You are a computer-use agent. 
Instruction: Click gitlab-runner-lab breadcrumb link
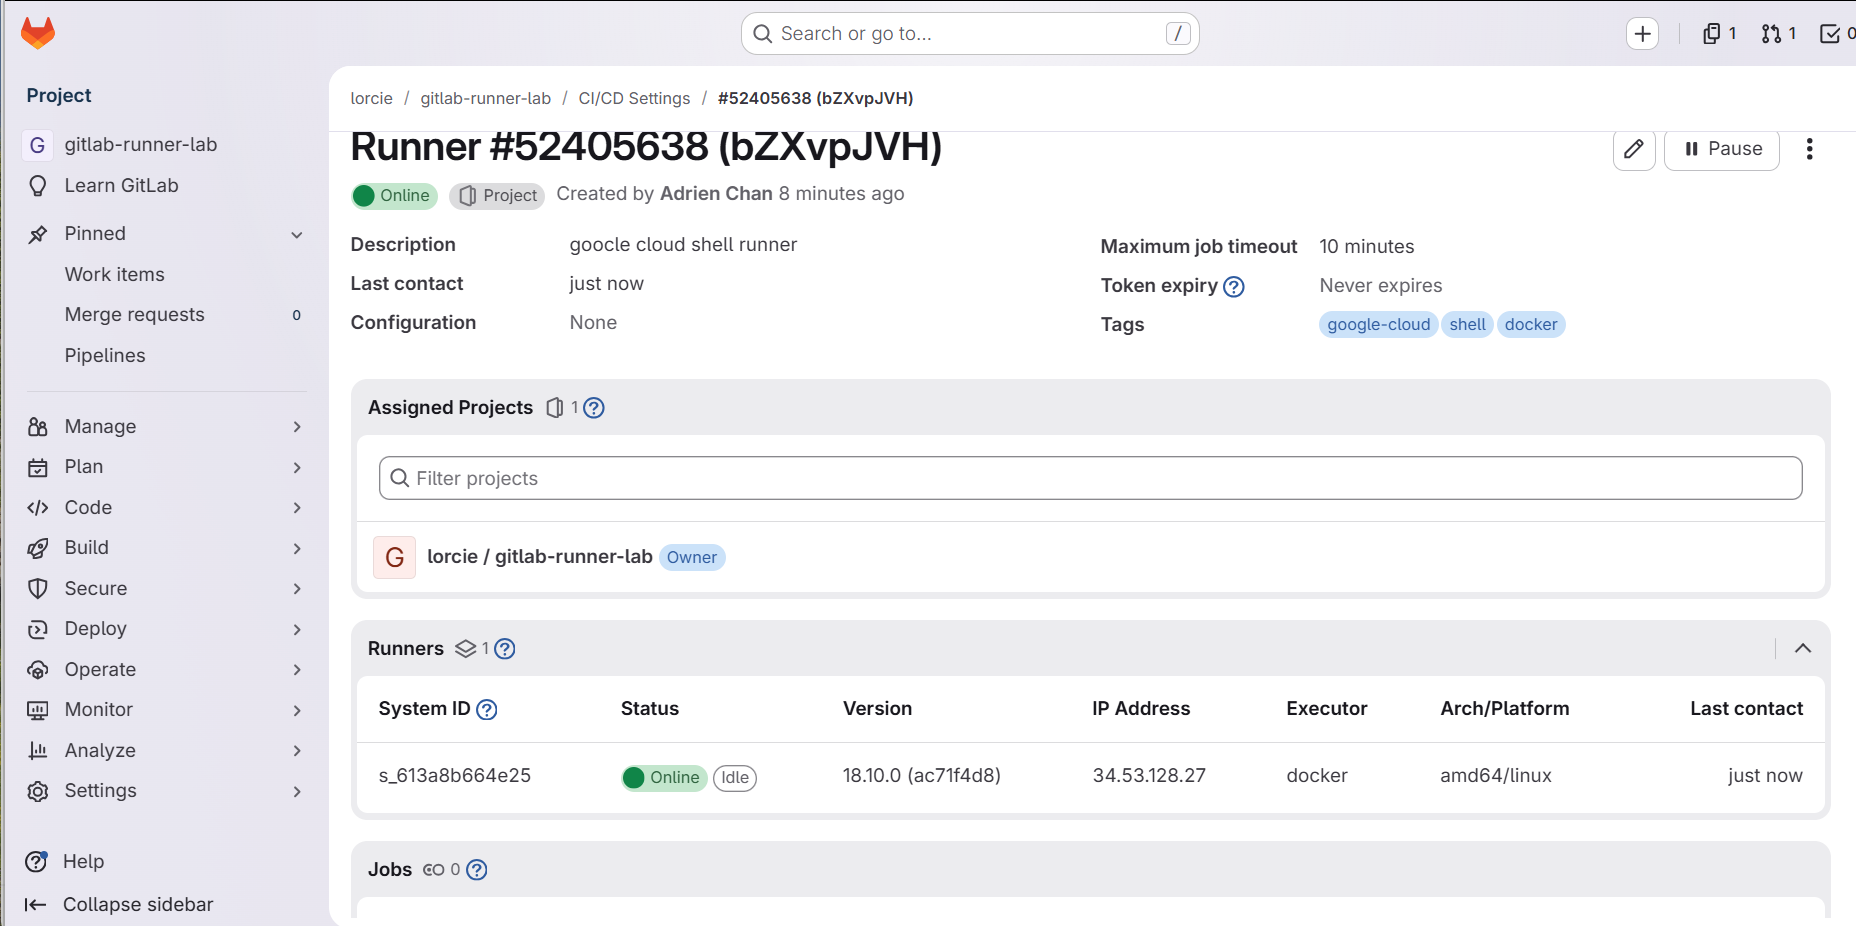(485, 98)
